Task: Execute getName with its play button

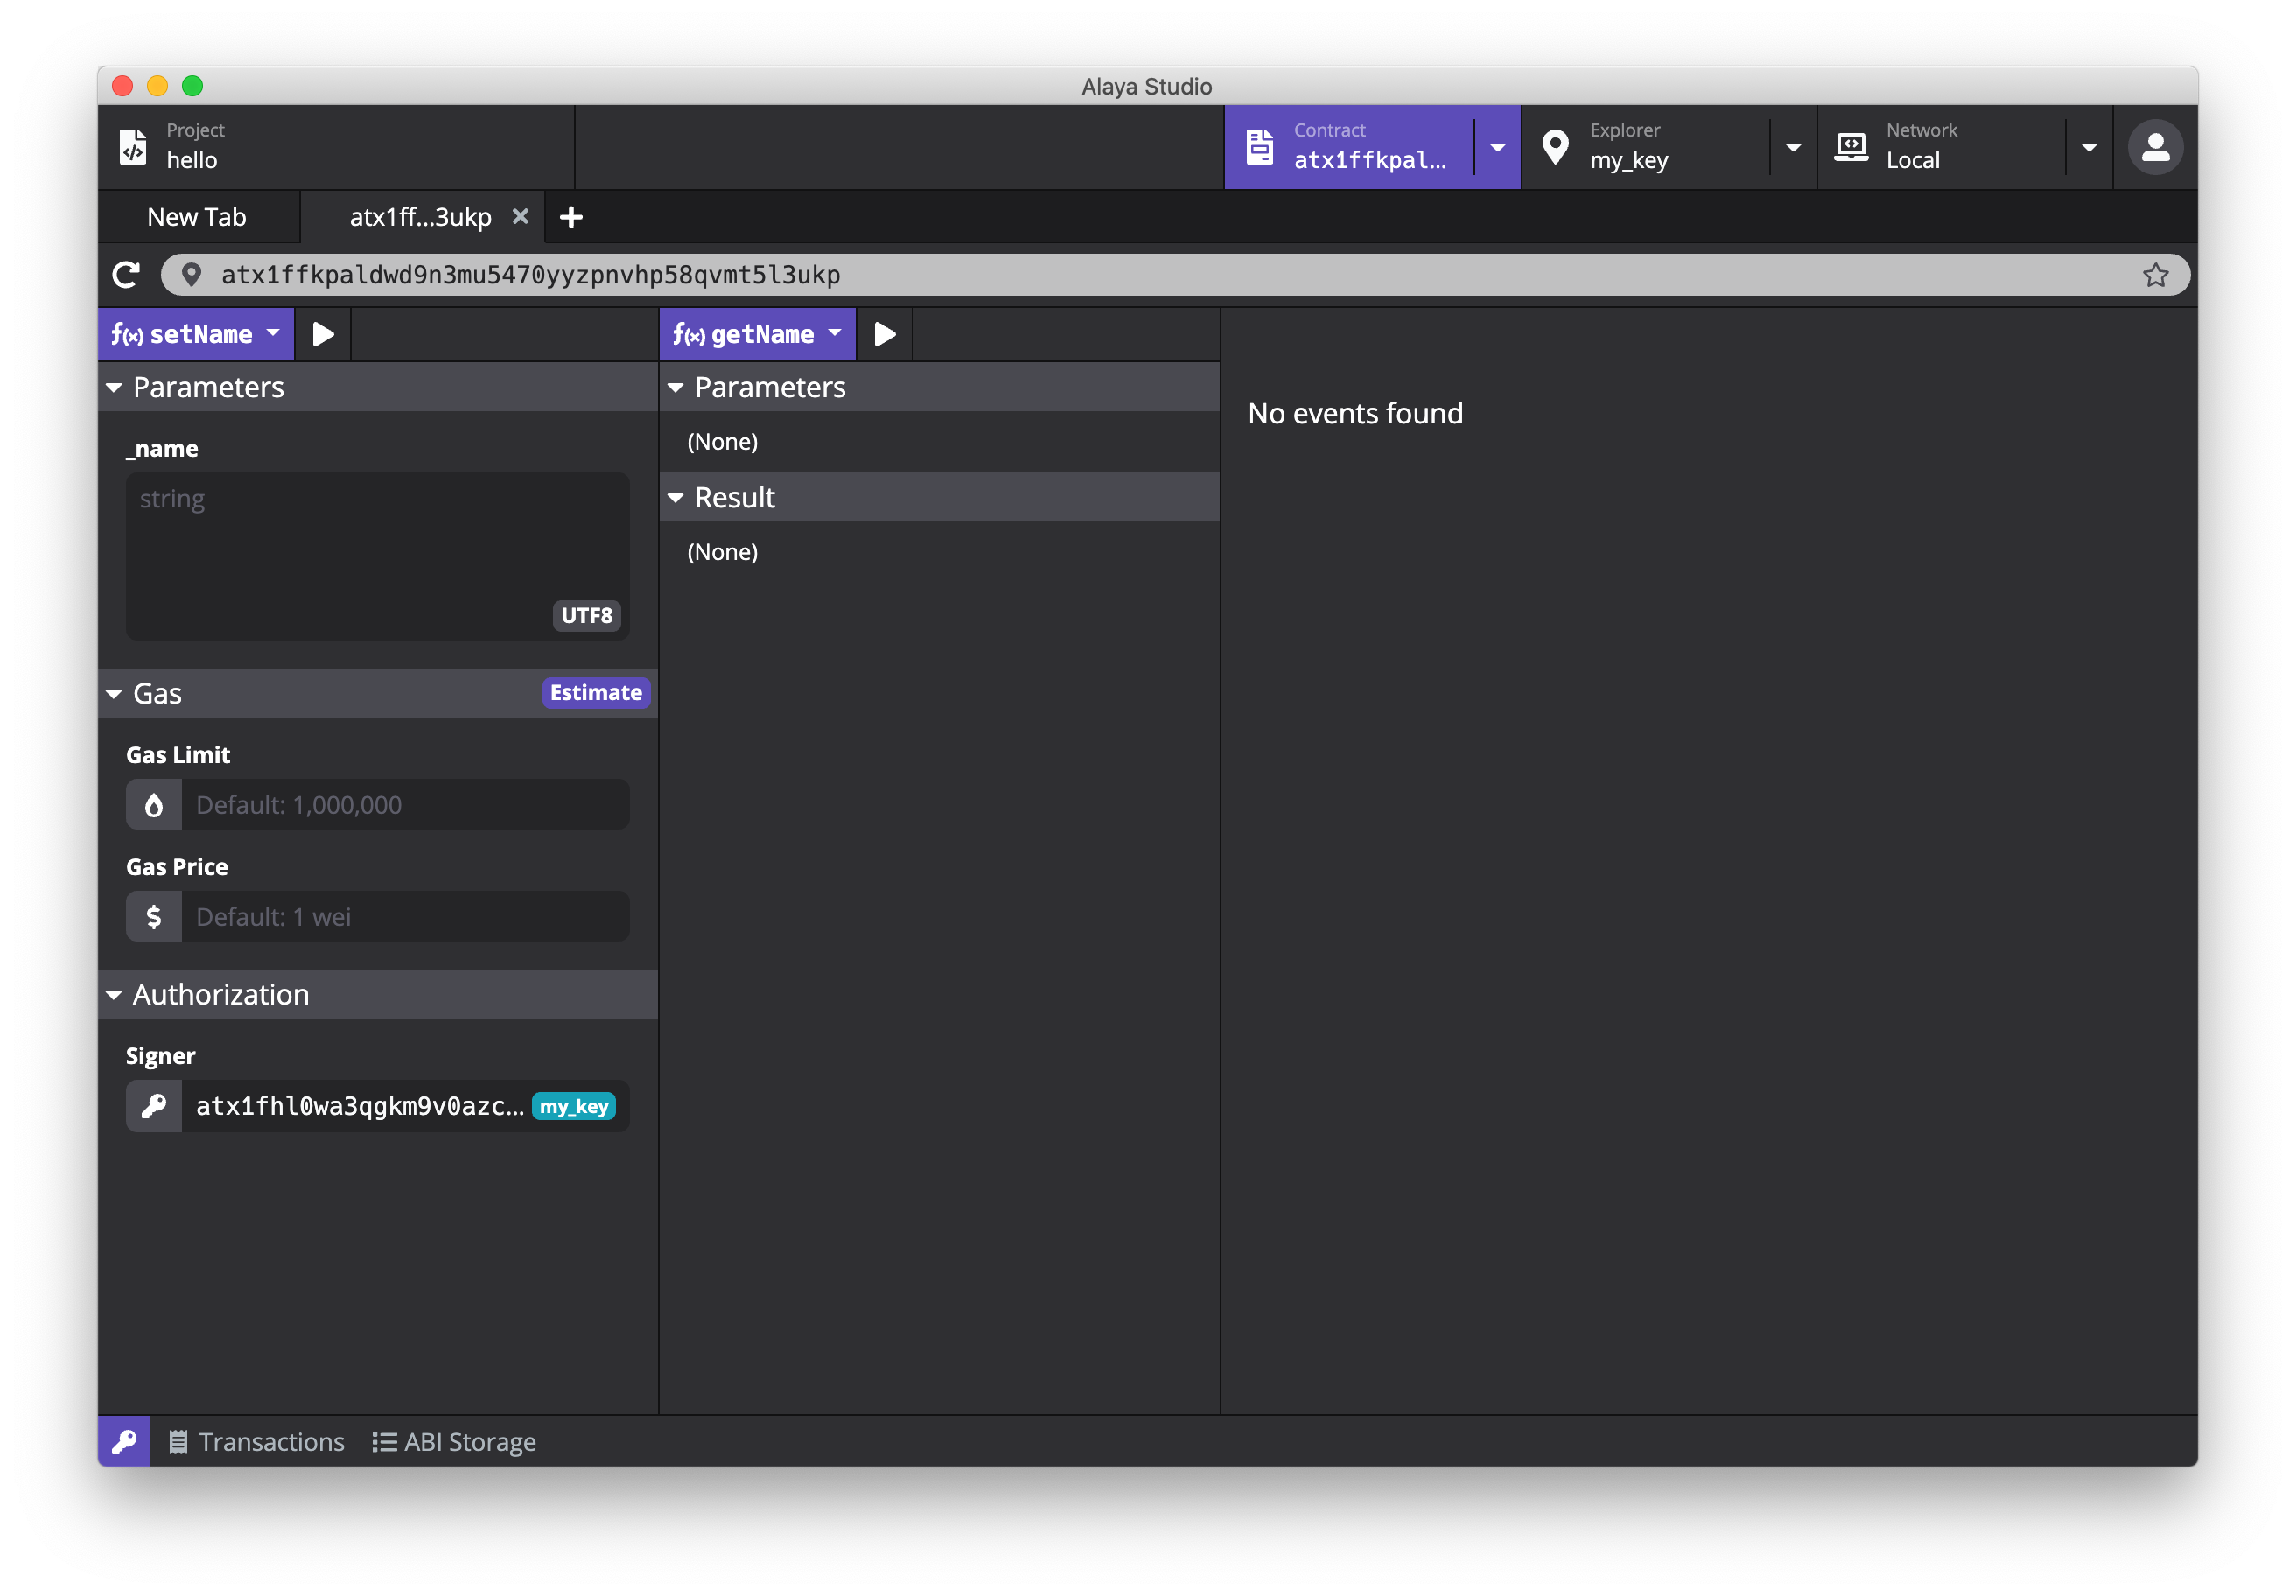Action: [x=884, y=334]
